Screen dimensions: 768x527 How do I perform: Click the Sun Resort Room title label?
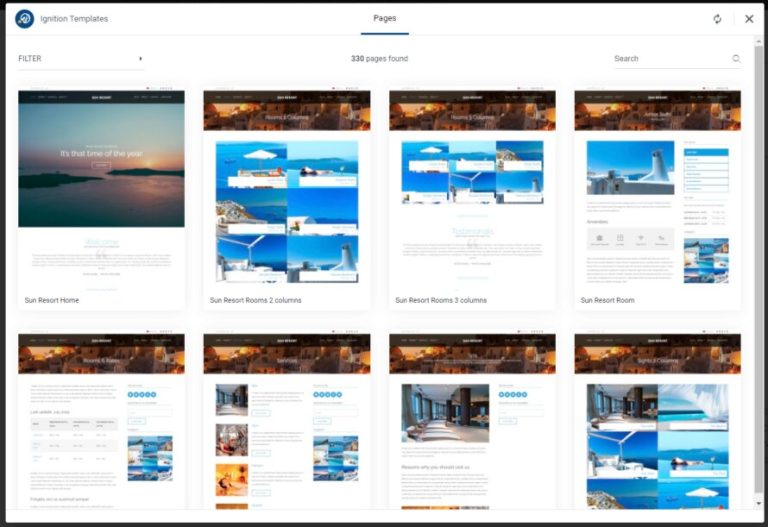[607, 300]
